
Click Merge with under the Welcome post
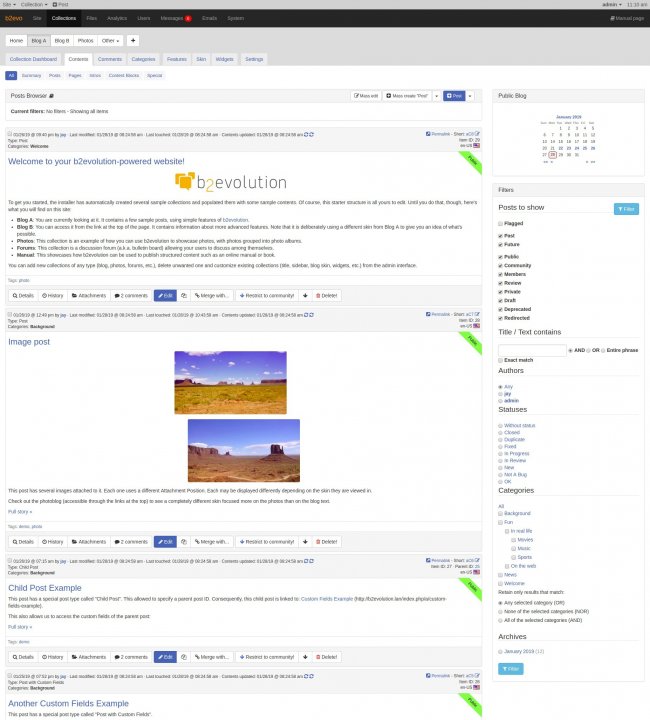(212, 296)
